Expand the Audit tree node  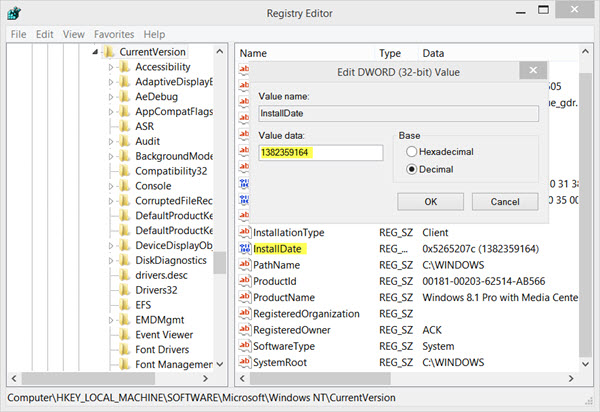(111, 142)
